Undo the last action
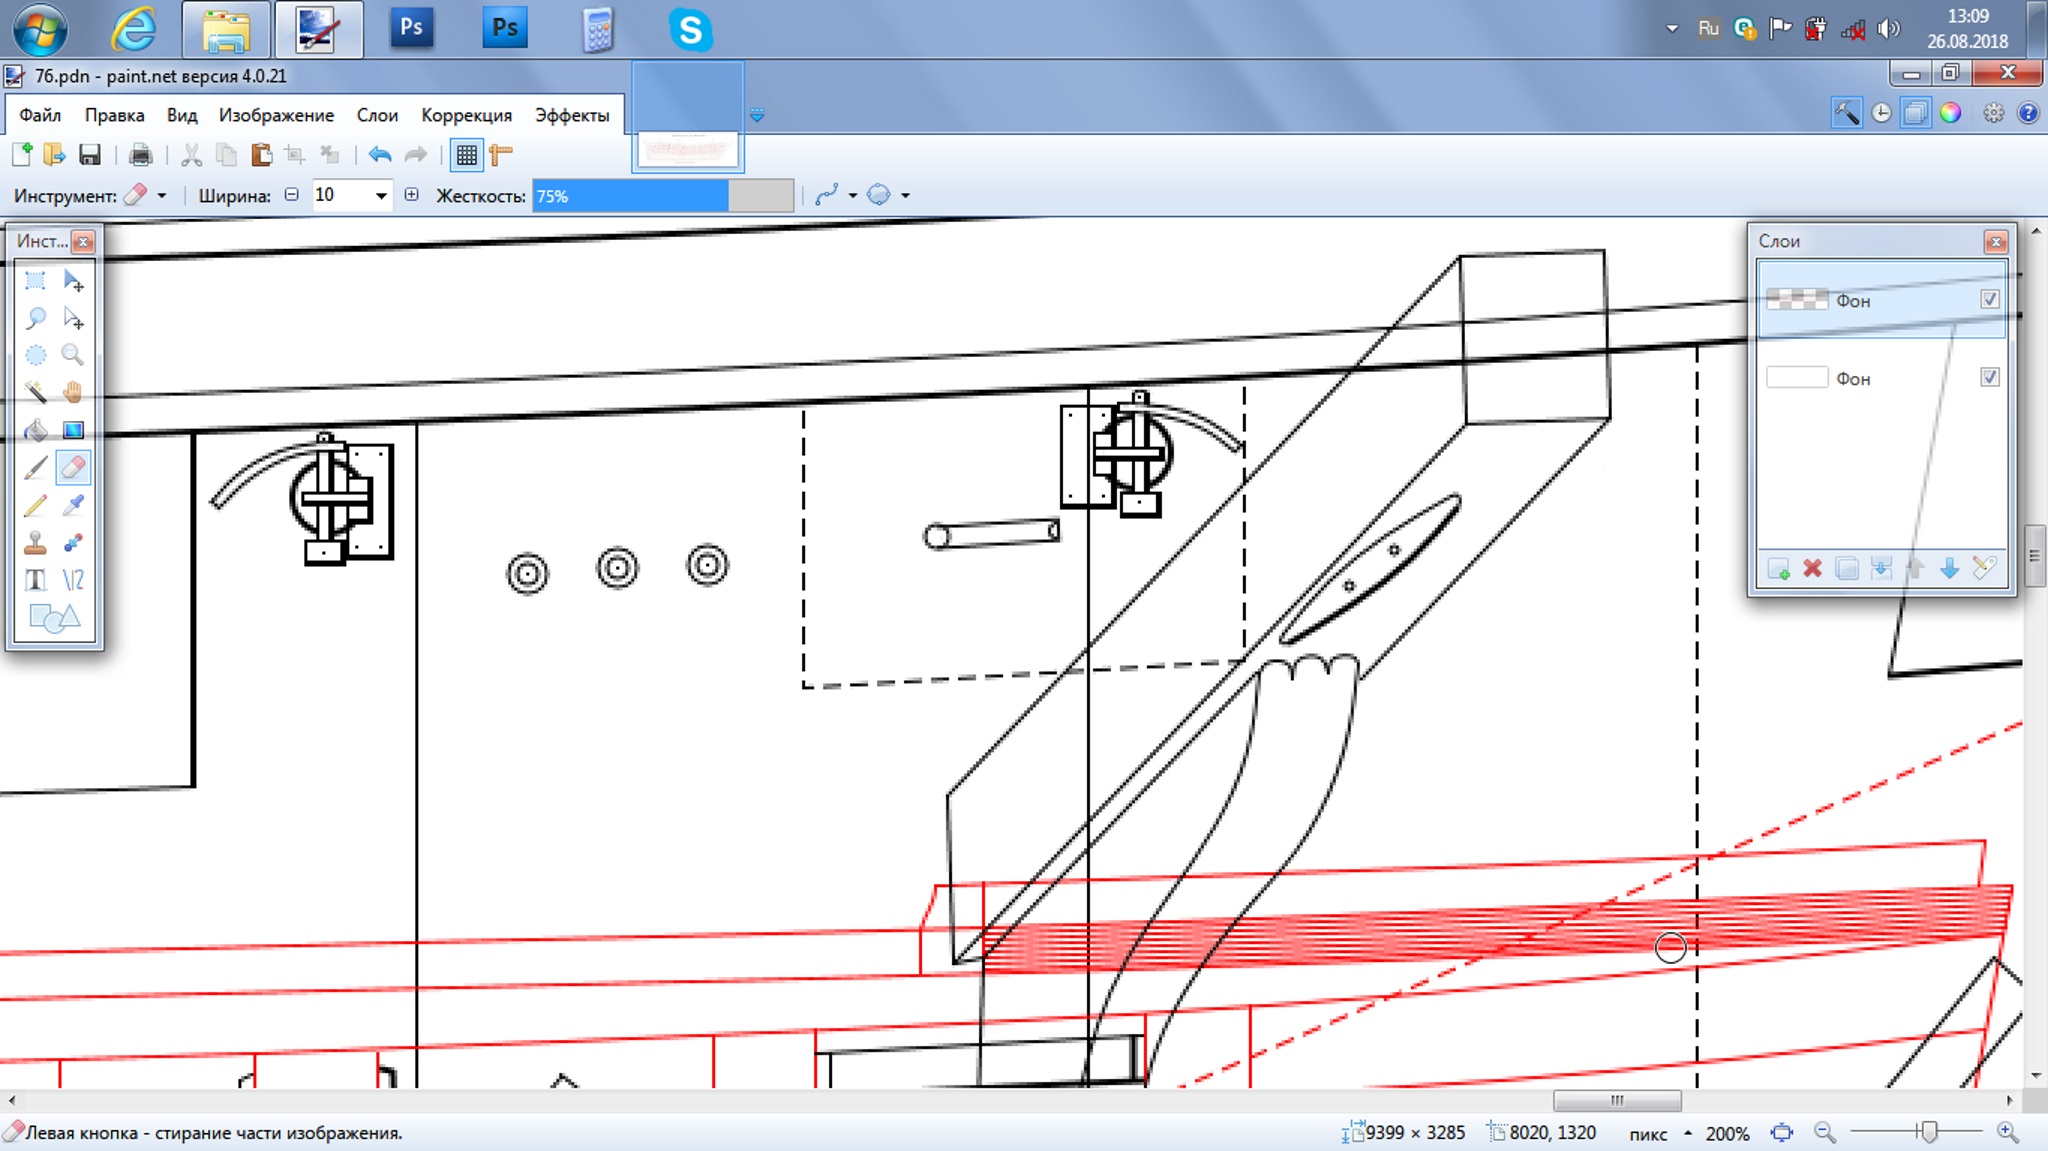This screenshot has width=2048, height=1151. pos(379,154)
